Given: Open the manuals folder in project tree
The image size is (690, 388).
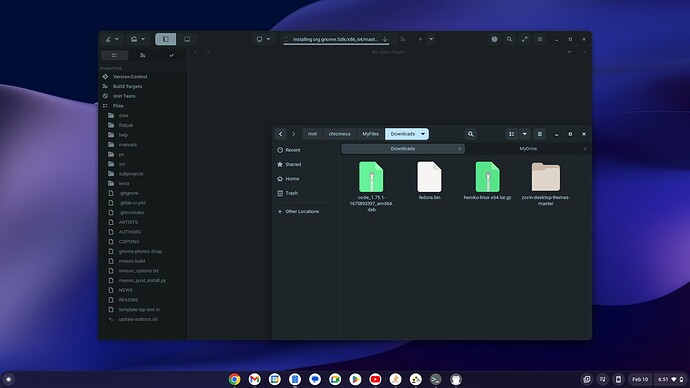Looking at the screenshot, I should (127, 144).
